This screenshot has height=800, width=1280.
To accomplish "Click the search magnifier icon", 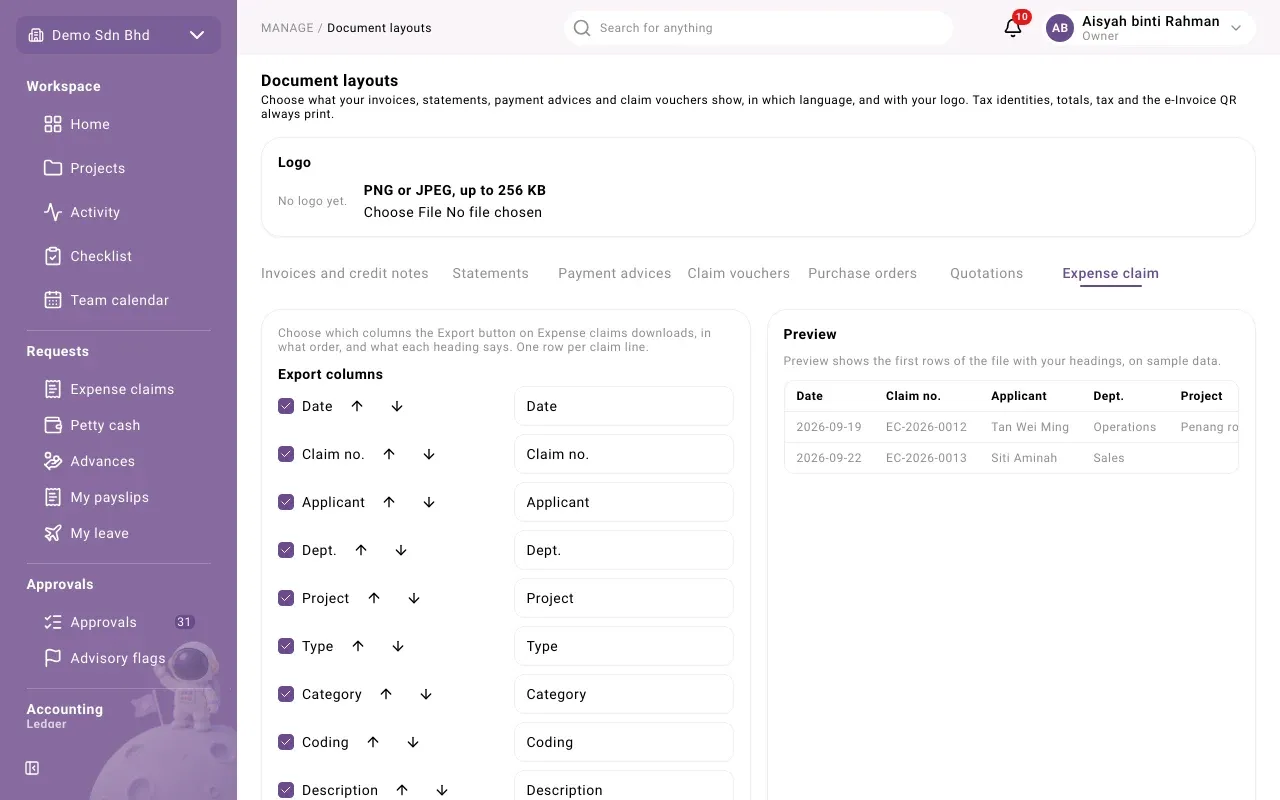I will [x=582, y=28].
